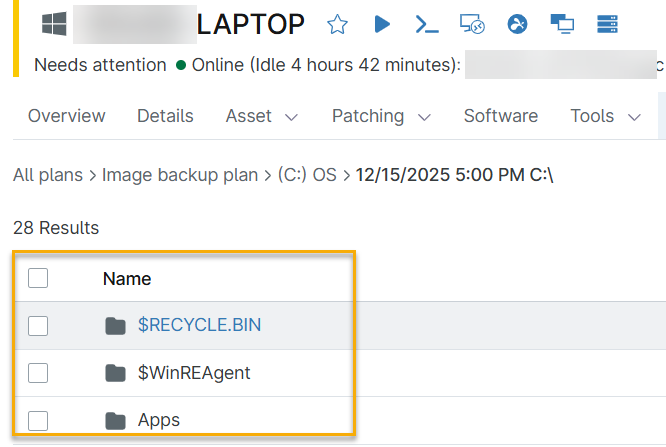
Task: Click the Splashtop remote access icon
Action: tap(517, 24)
